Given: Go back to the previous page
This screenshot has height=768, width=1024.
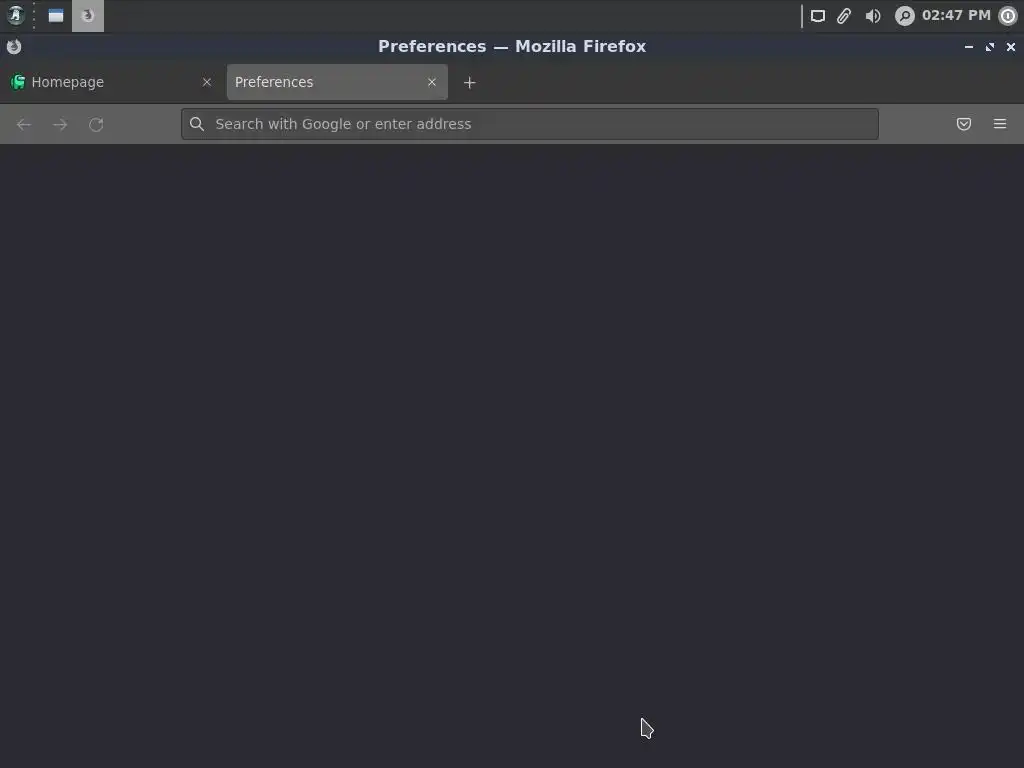Looking at the screenshot, I should [24, 124].
